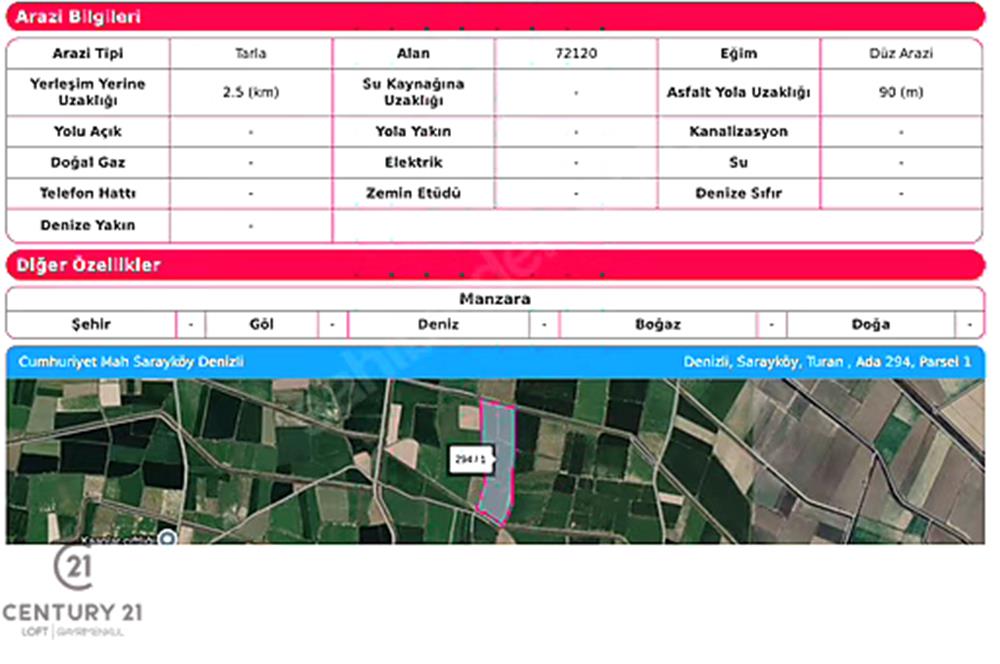Select the "Eğim" label cell

tap(739, 54)
